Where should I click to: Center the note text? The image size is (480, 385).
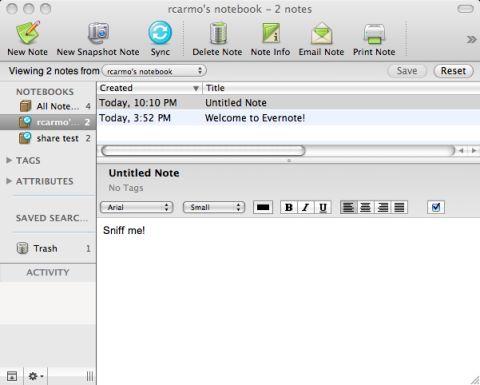coord(366,207)
